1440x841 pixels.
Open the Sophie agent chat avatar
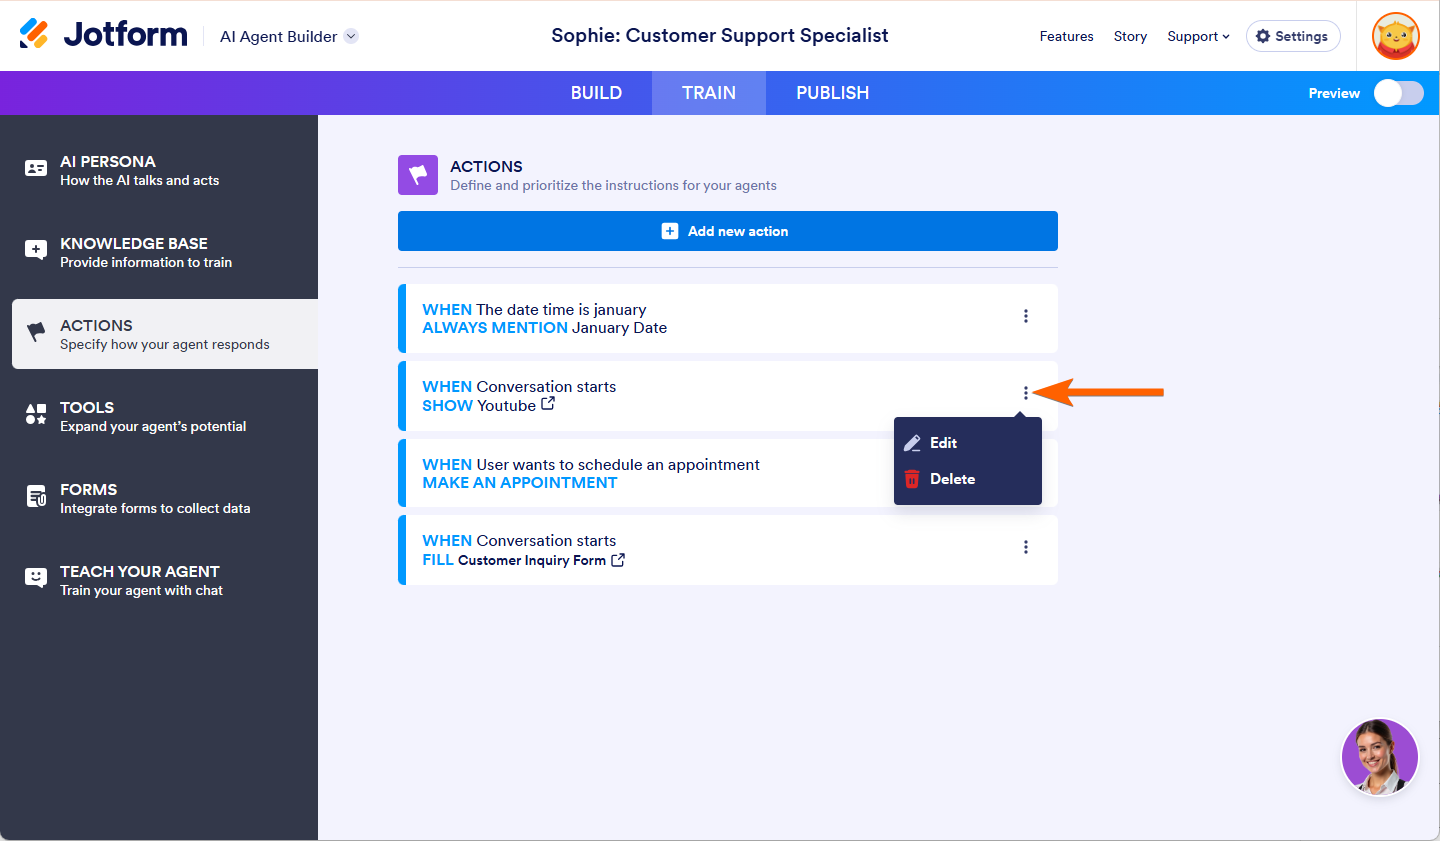pos(1379,757)
